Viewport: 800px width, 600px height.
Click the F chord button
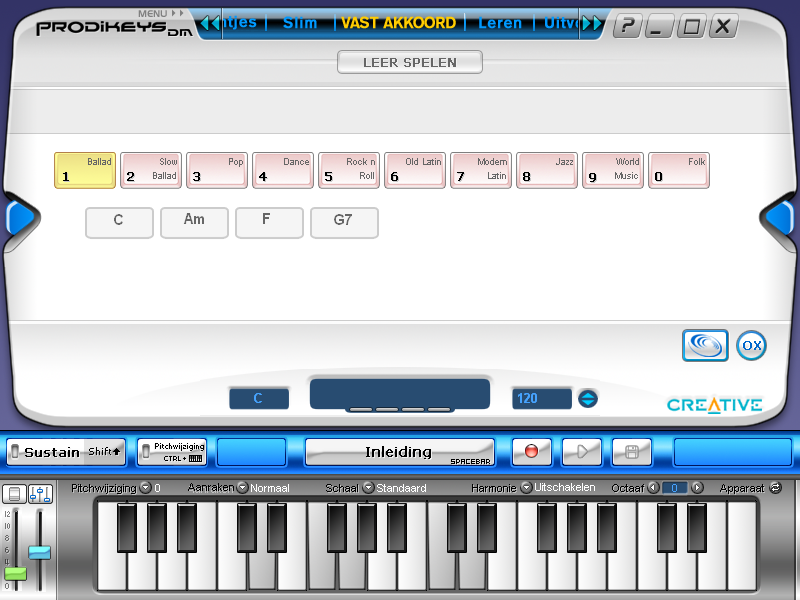[269, 222]
